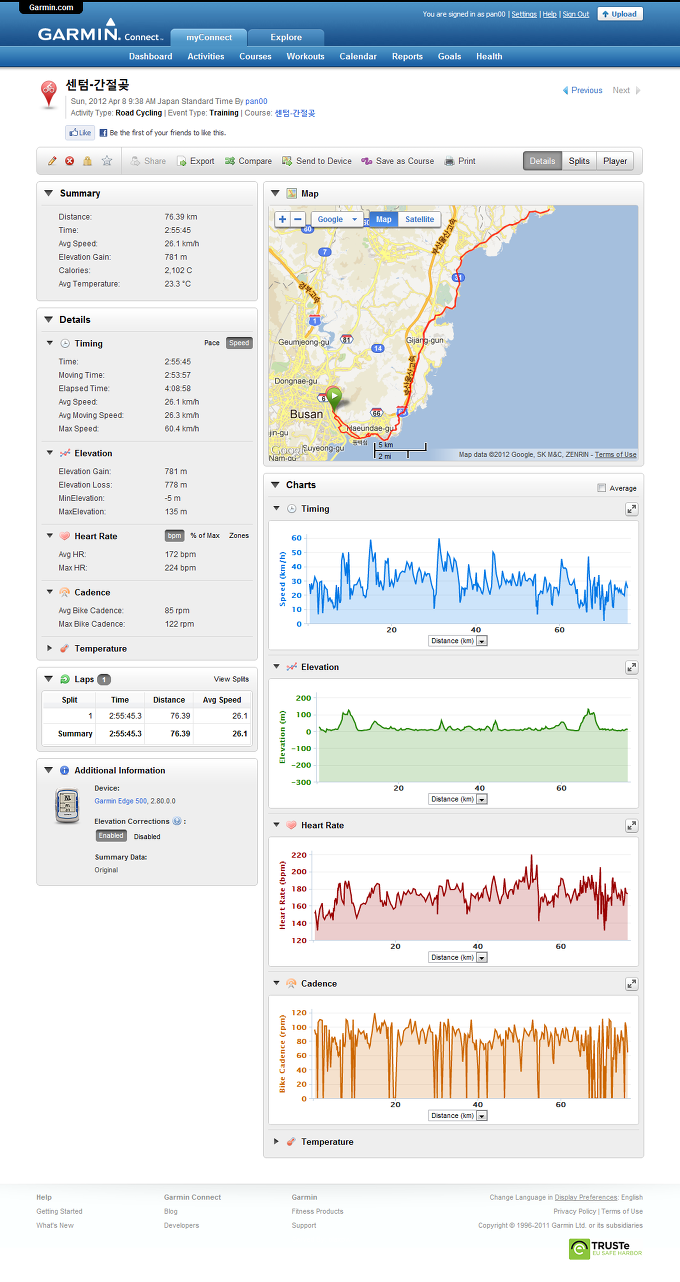Image resolution: width=680 pixels, height=1282 pixels.
Task: Click Compare in the toolbar
Action: [x=248, y=161]
